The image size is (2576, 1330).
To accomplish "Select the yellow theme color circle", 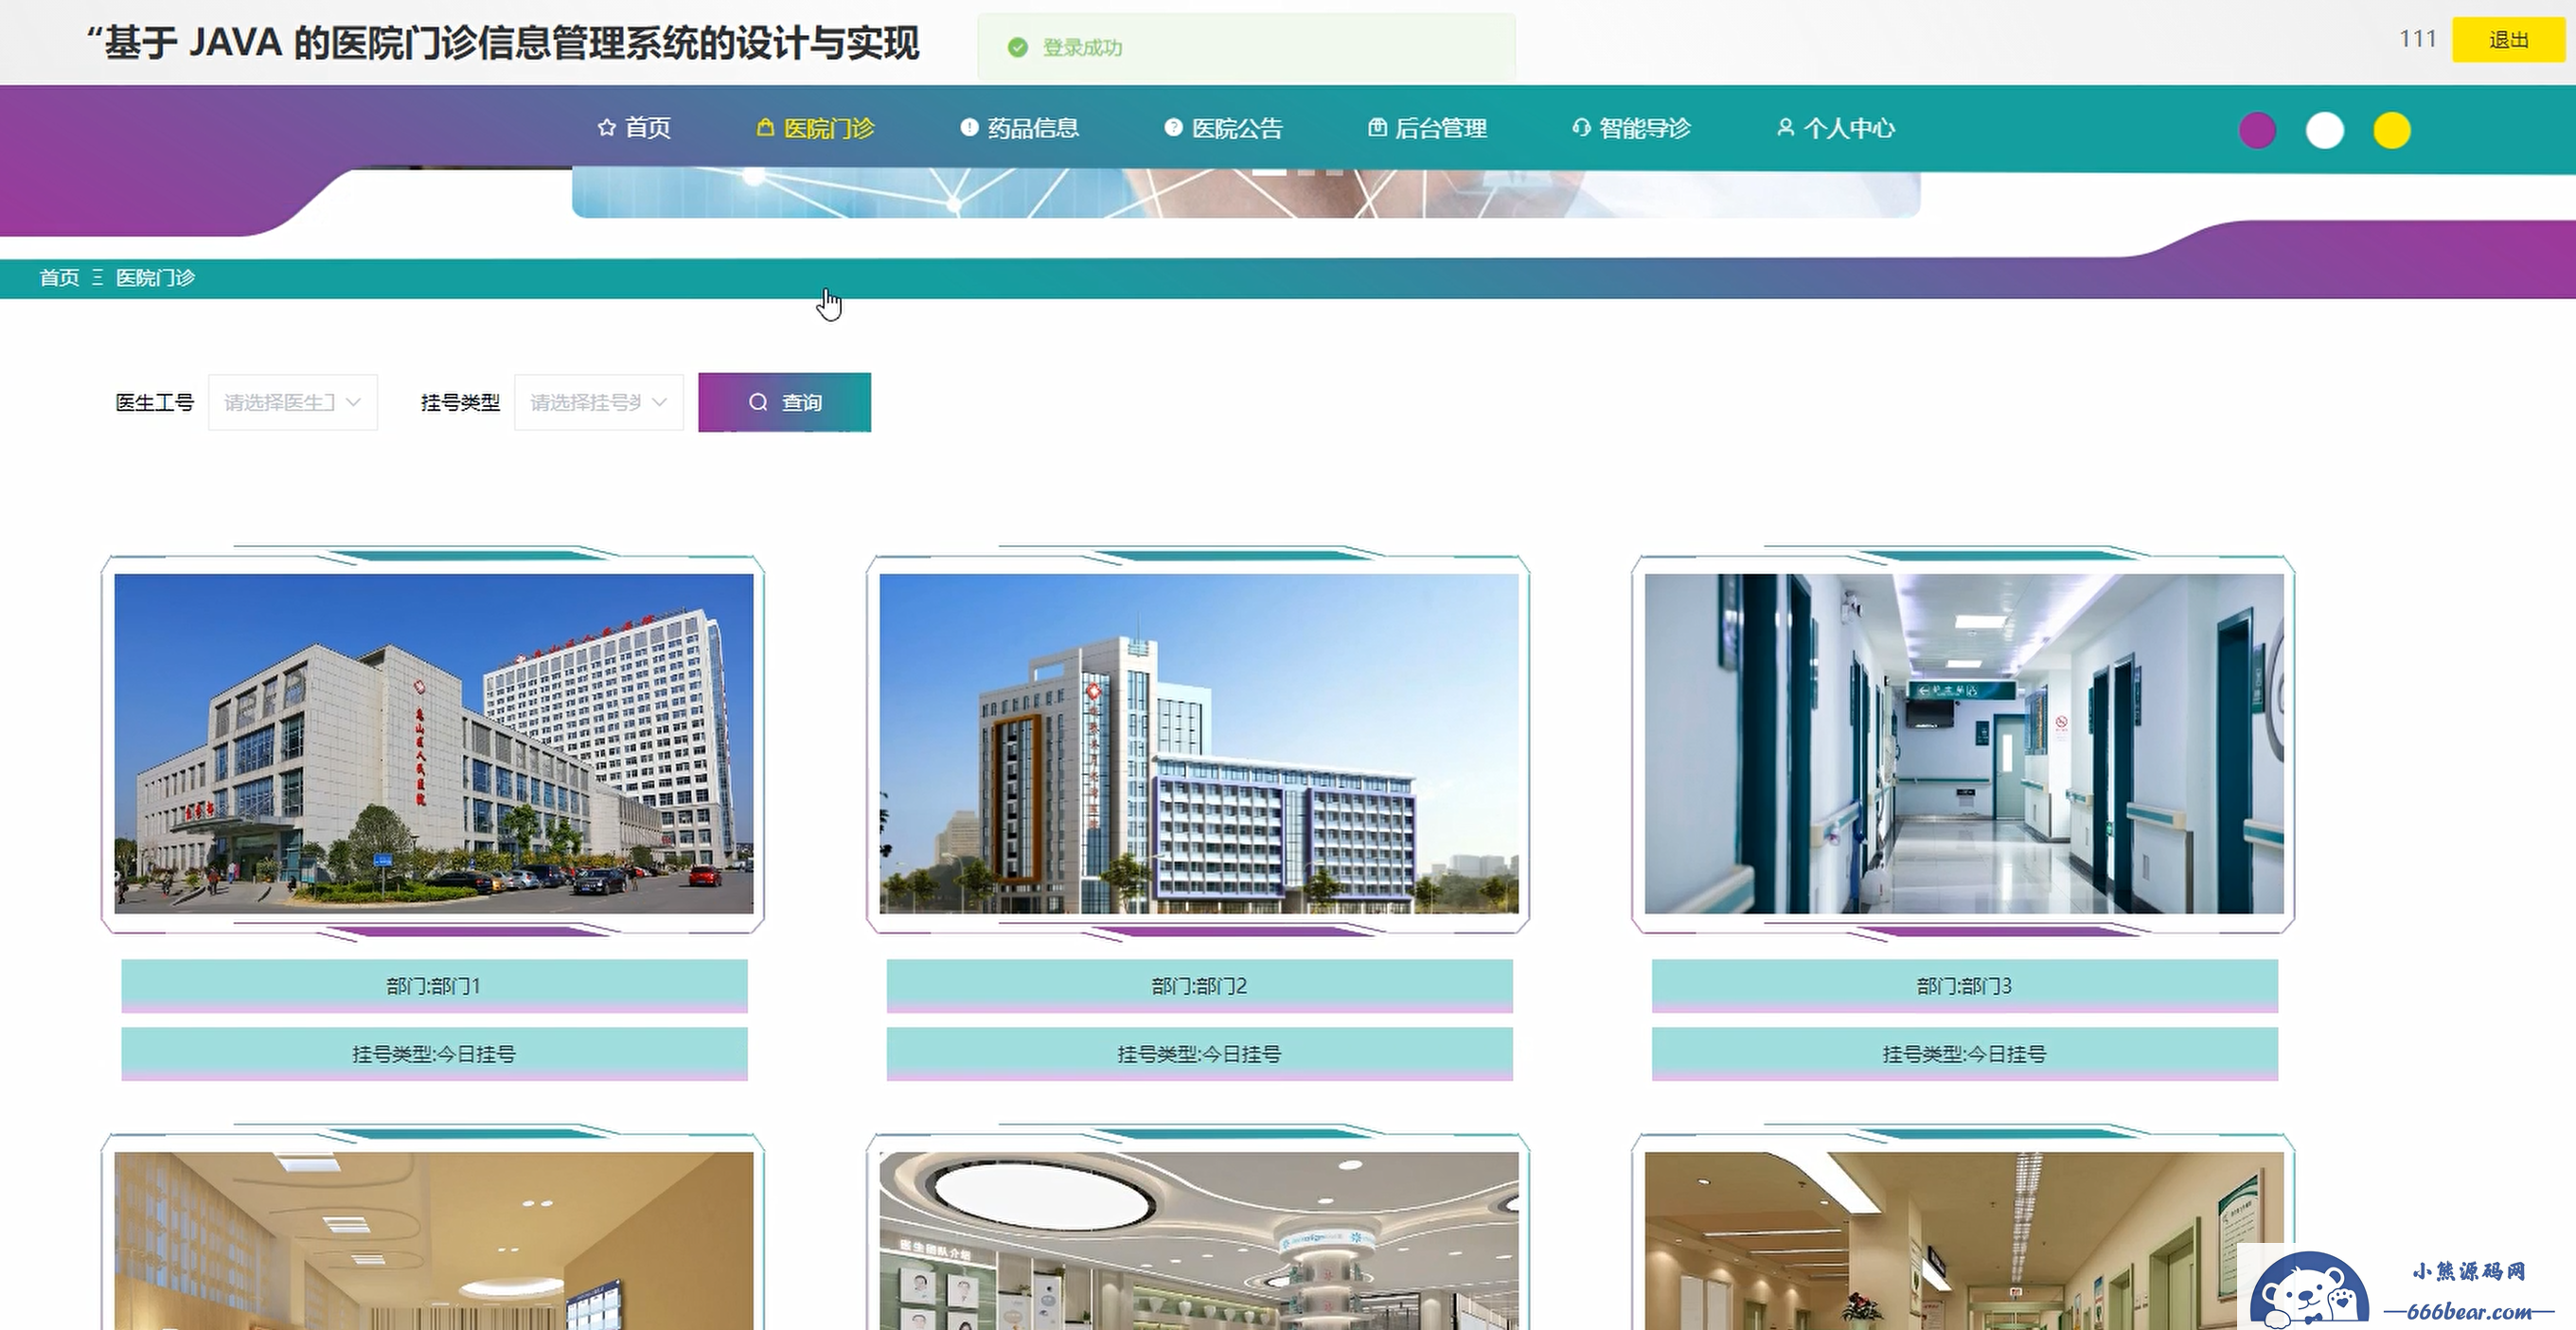I will [x=2392, y=130].
